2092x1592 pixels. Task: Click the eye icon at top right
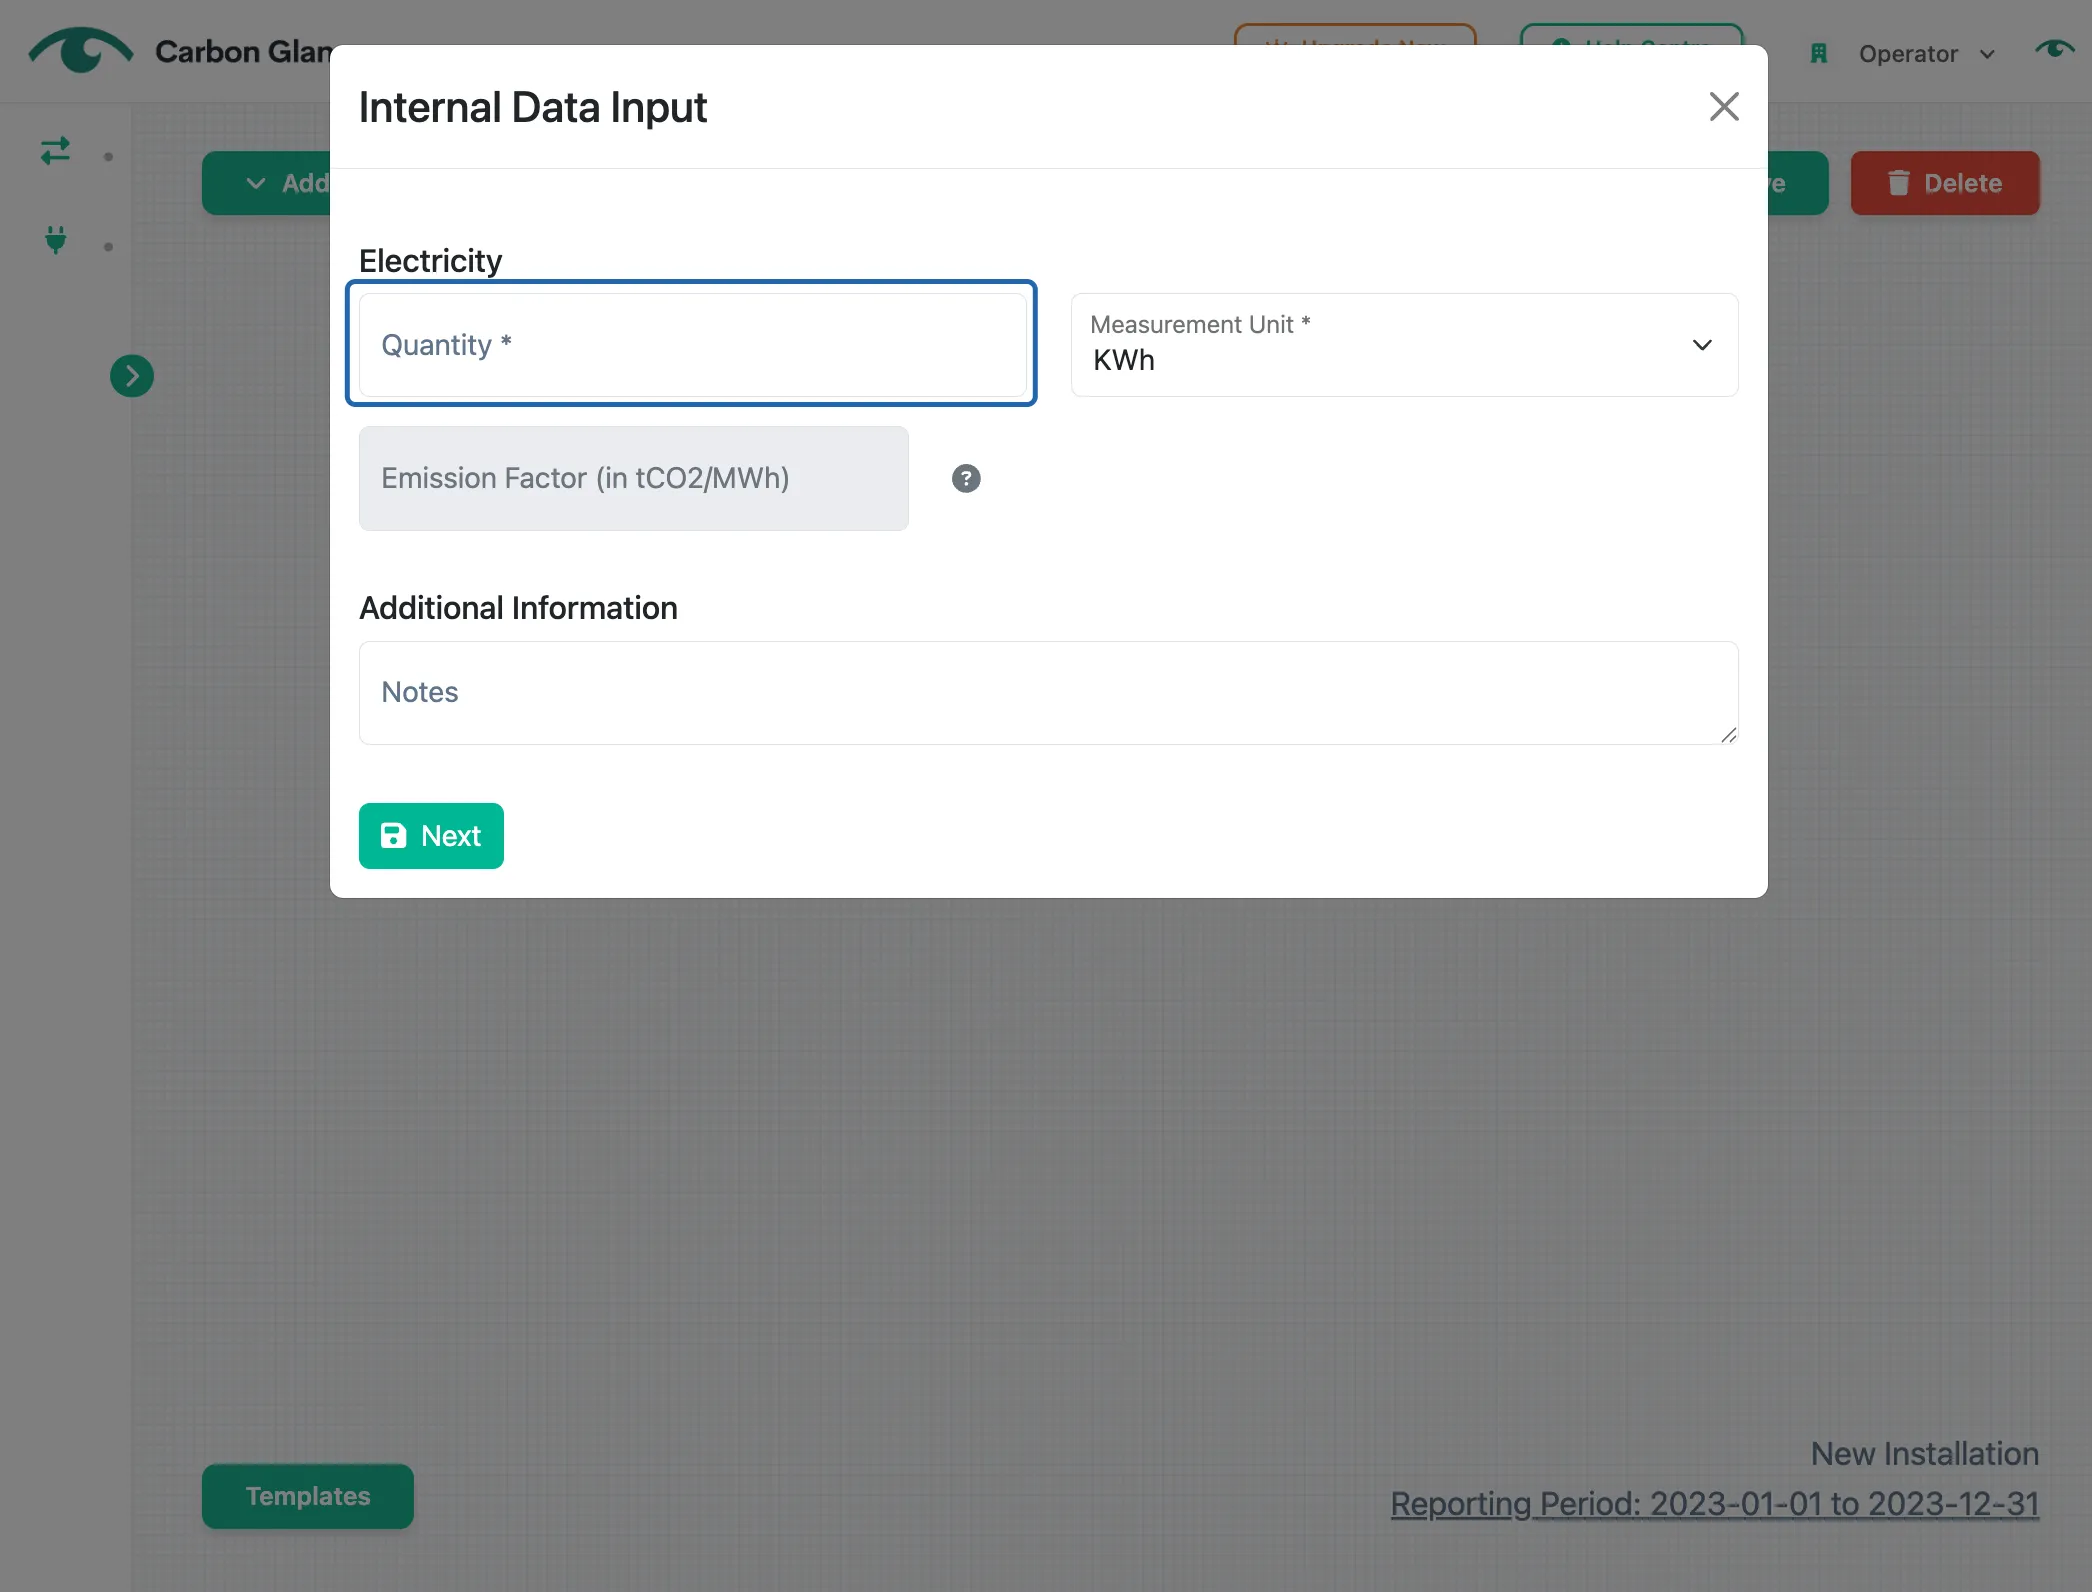[2054, 49]
